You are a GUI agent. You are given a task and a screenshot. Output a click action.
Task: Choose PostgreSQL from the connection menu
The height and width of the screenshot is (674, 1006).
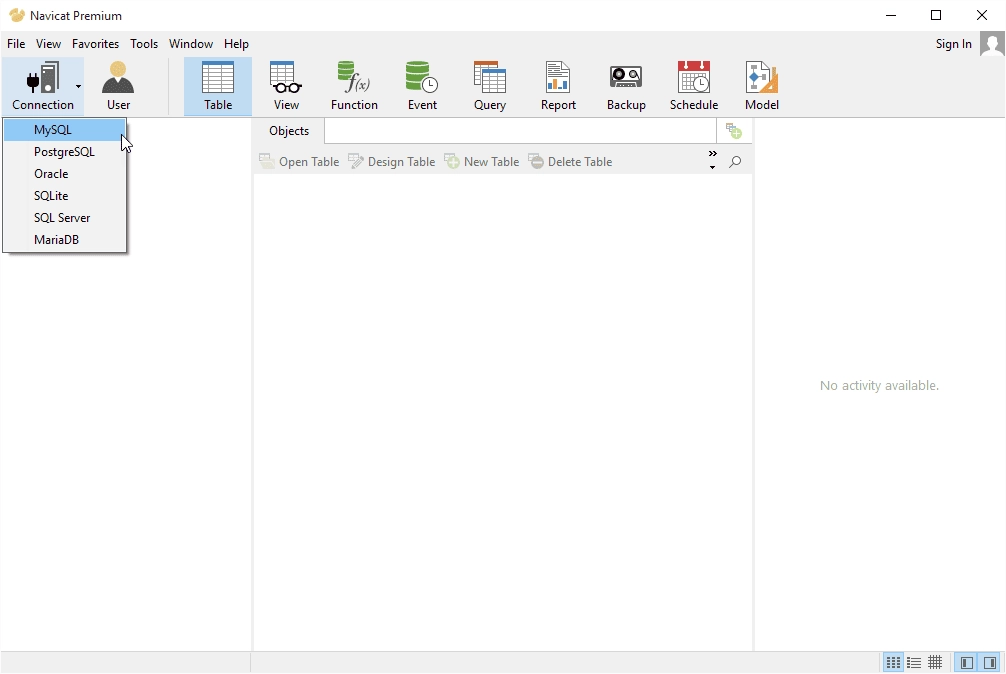tap(64, 152)
